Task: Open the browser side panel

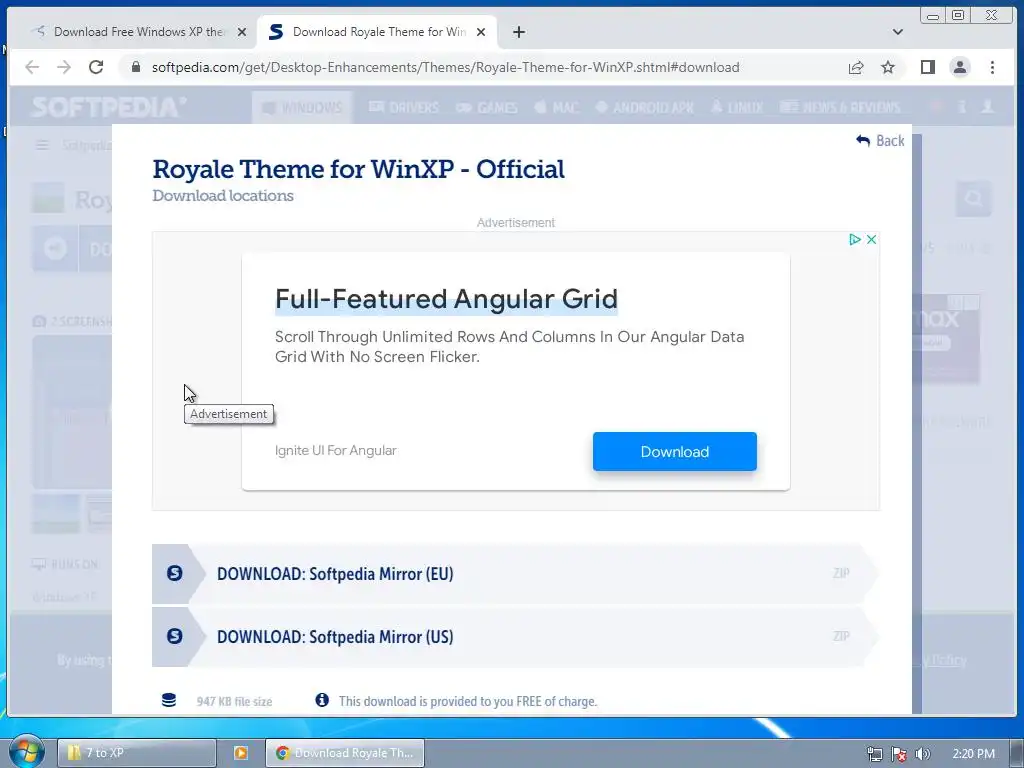Action: click(928, 67)
